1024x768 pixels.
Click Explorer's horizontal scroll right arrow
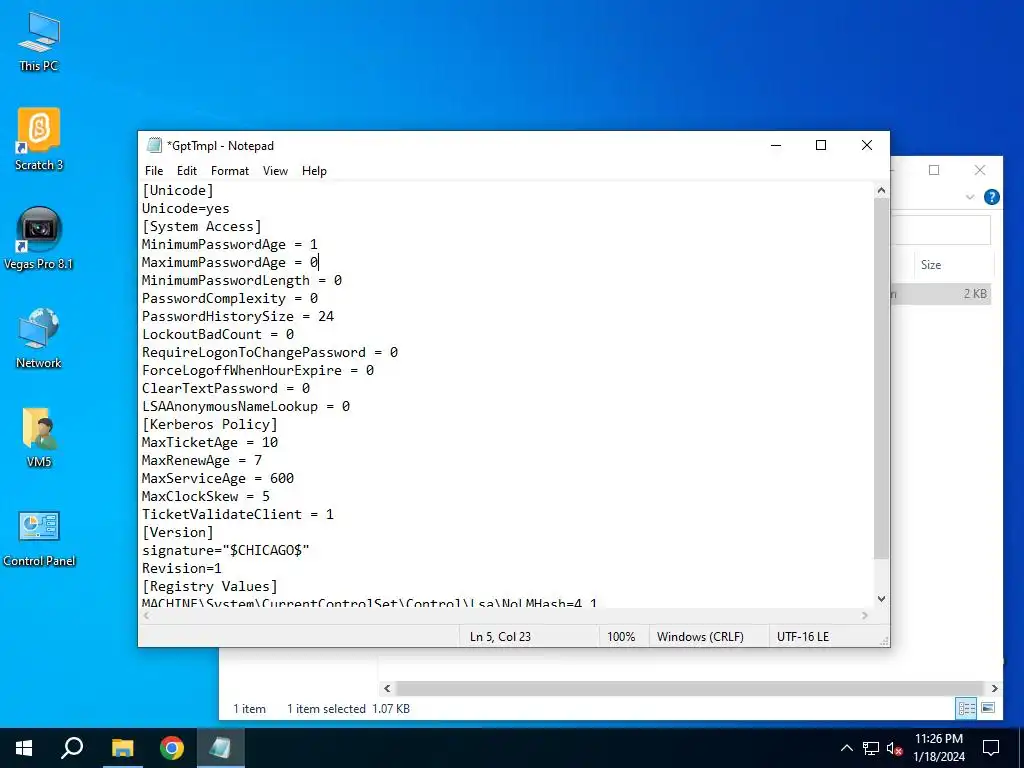[994, 688]
